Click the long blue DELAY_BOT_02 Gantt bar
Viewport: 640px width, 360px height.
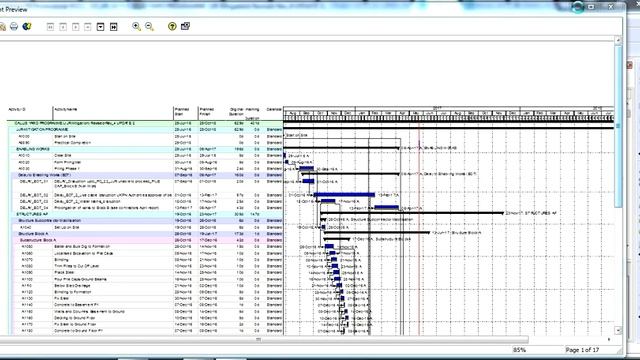[344, 195]
